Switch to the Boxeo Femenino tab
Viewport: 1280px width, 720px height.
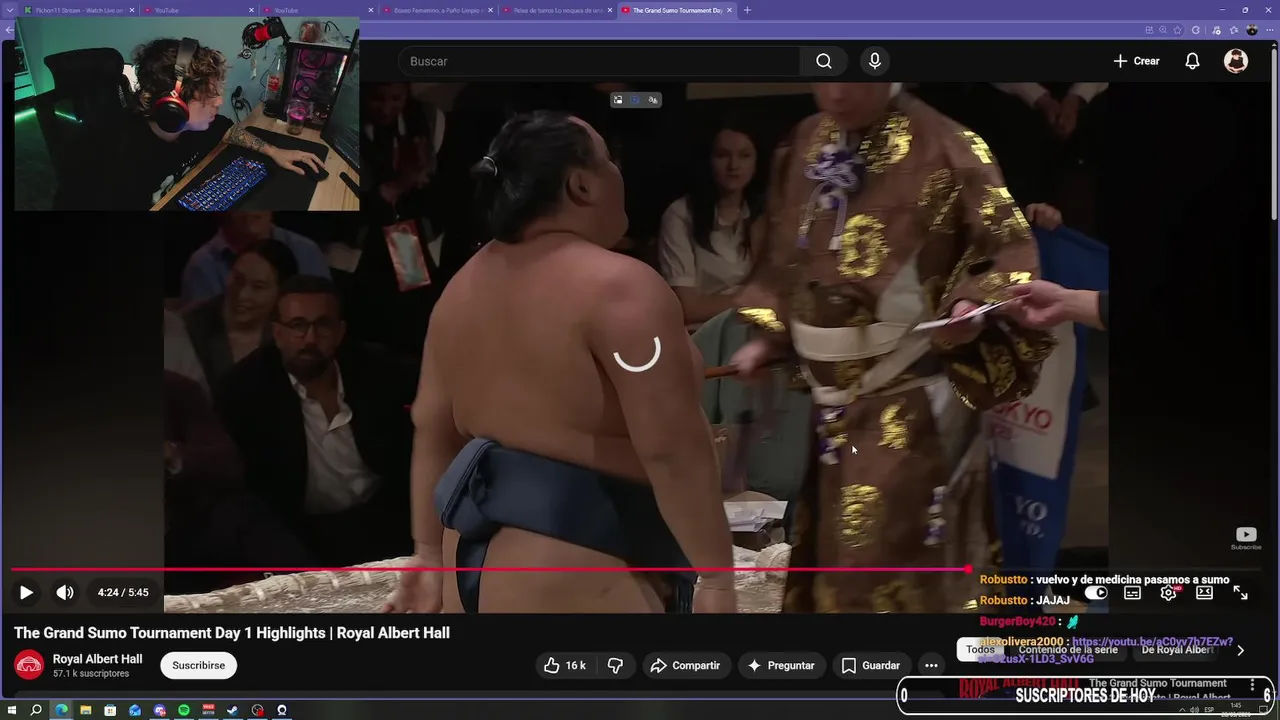437,10
